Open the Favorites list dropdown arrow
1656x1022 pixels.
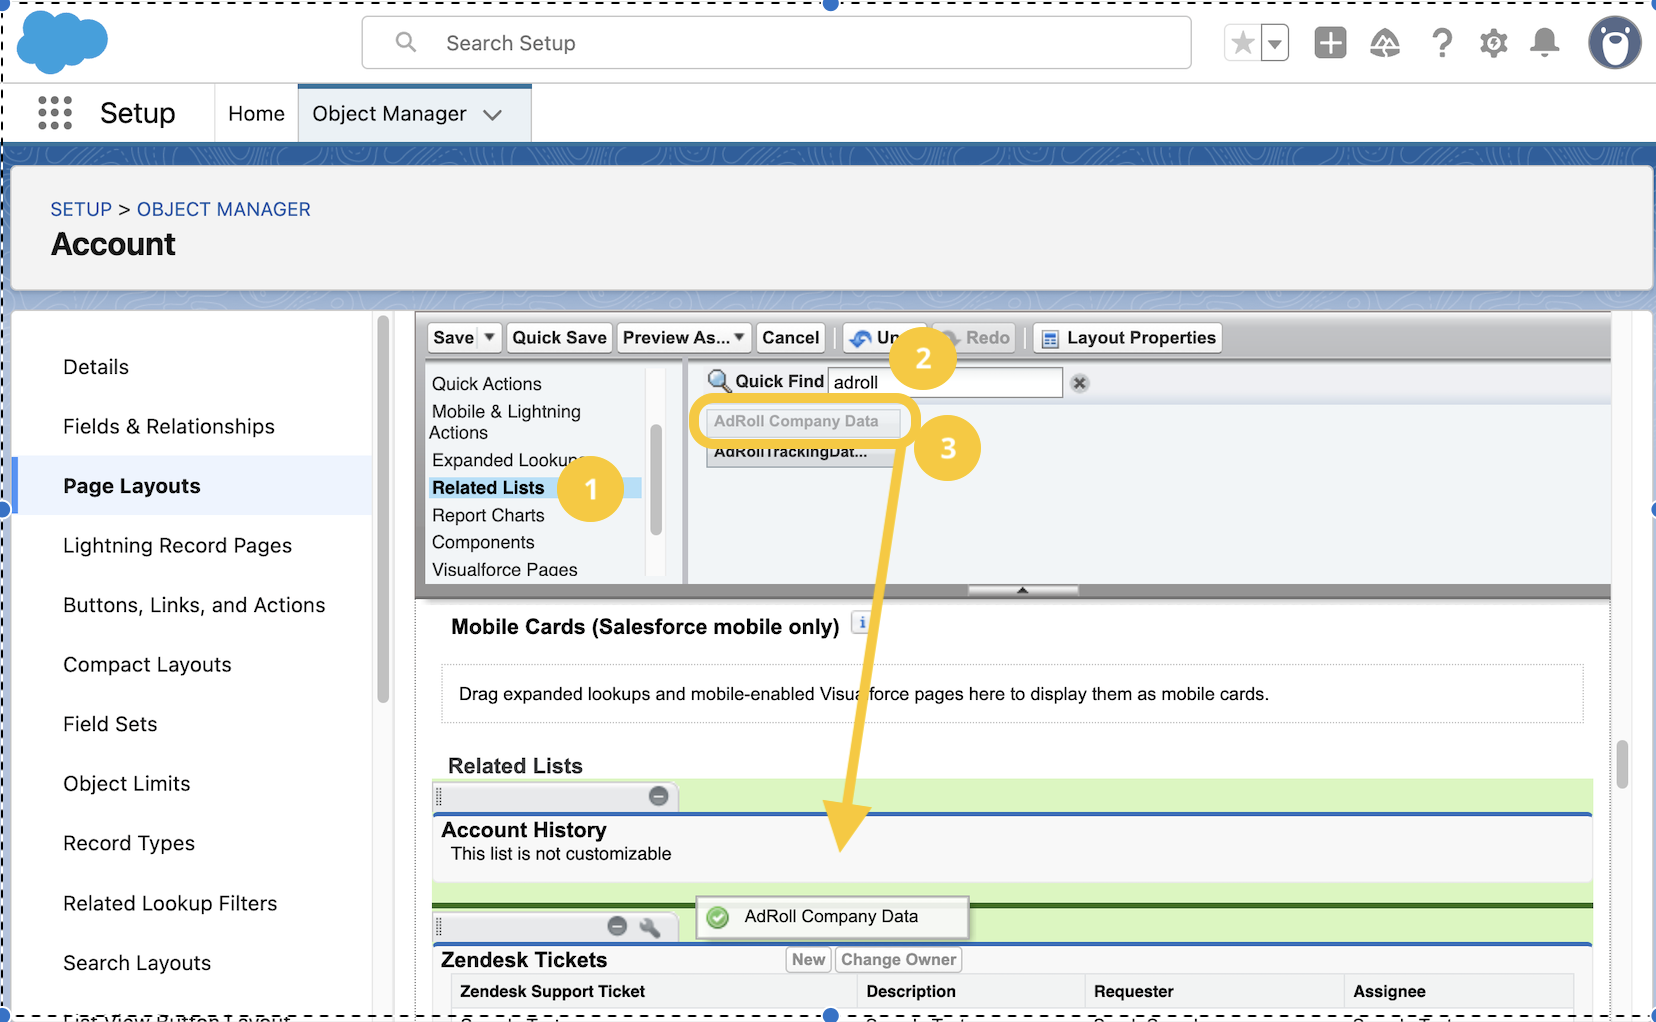point(1275,44)
